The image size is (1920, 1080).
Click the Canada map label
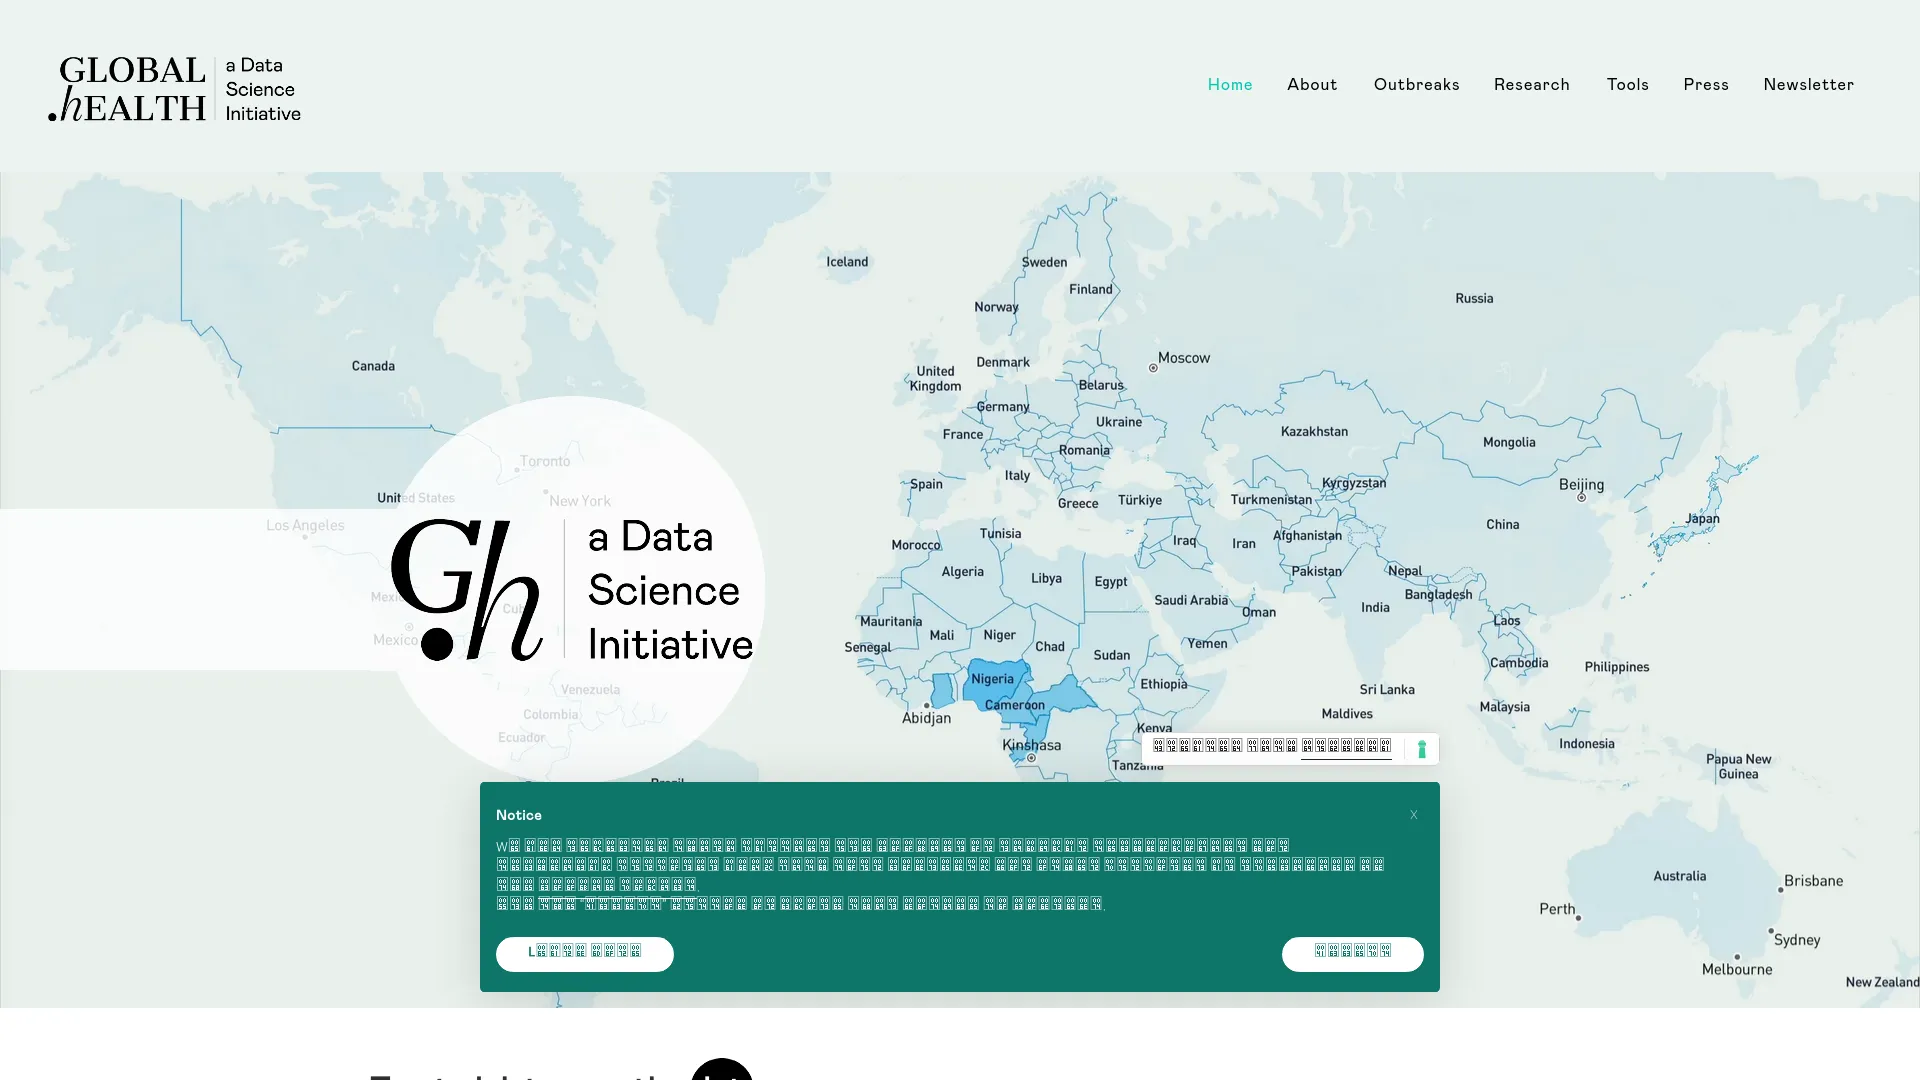(373, 366)
